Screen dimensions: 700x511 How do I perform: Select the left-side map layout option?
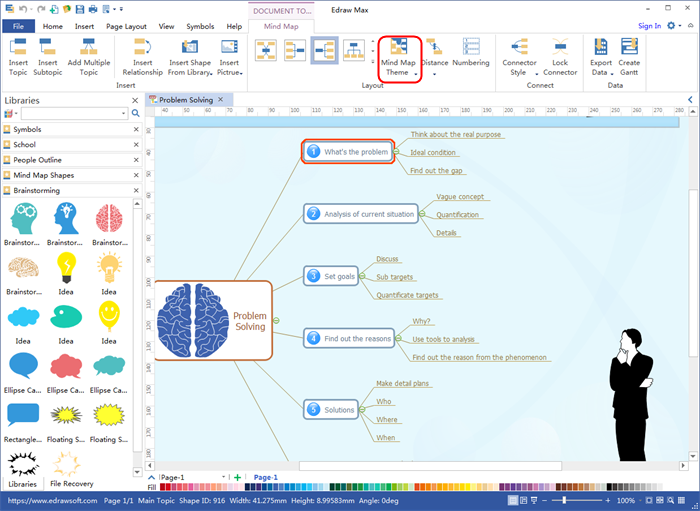295,50
